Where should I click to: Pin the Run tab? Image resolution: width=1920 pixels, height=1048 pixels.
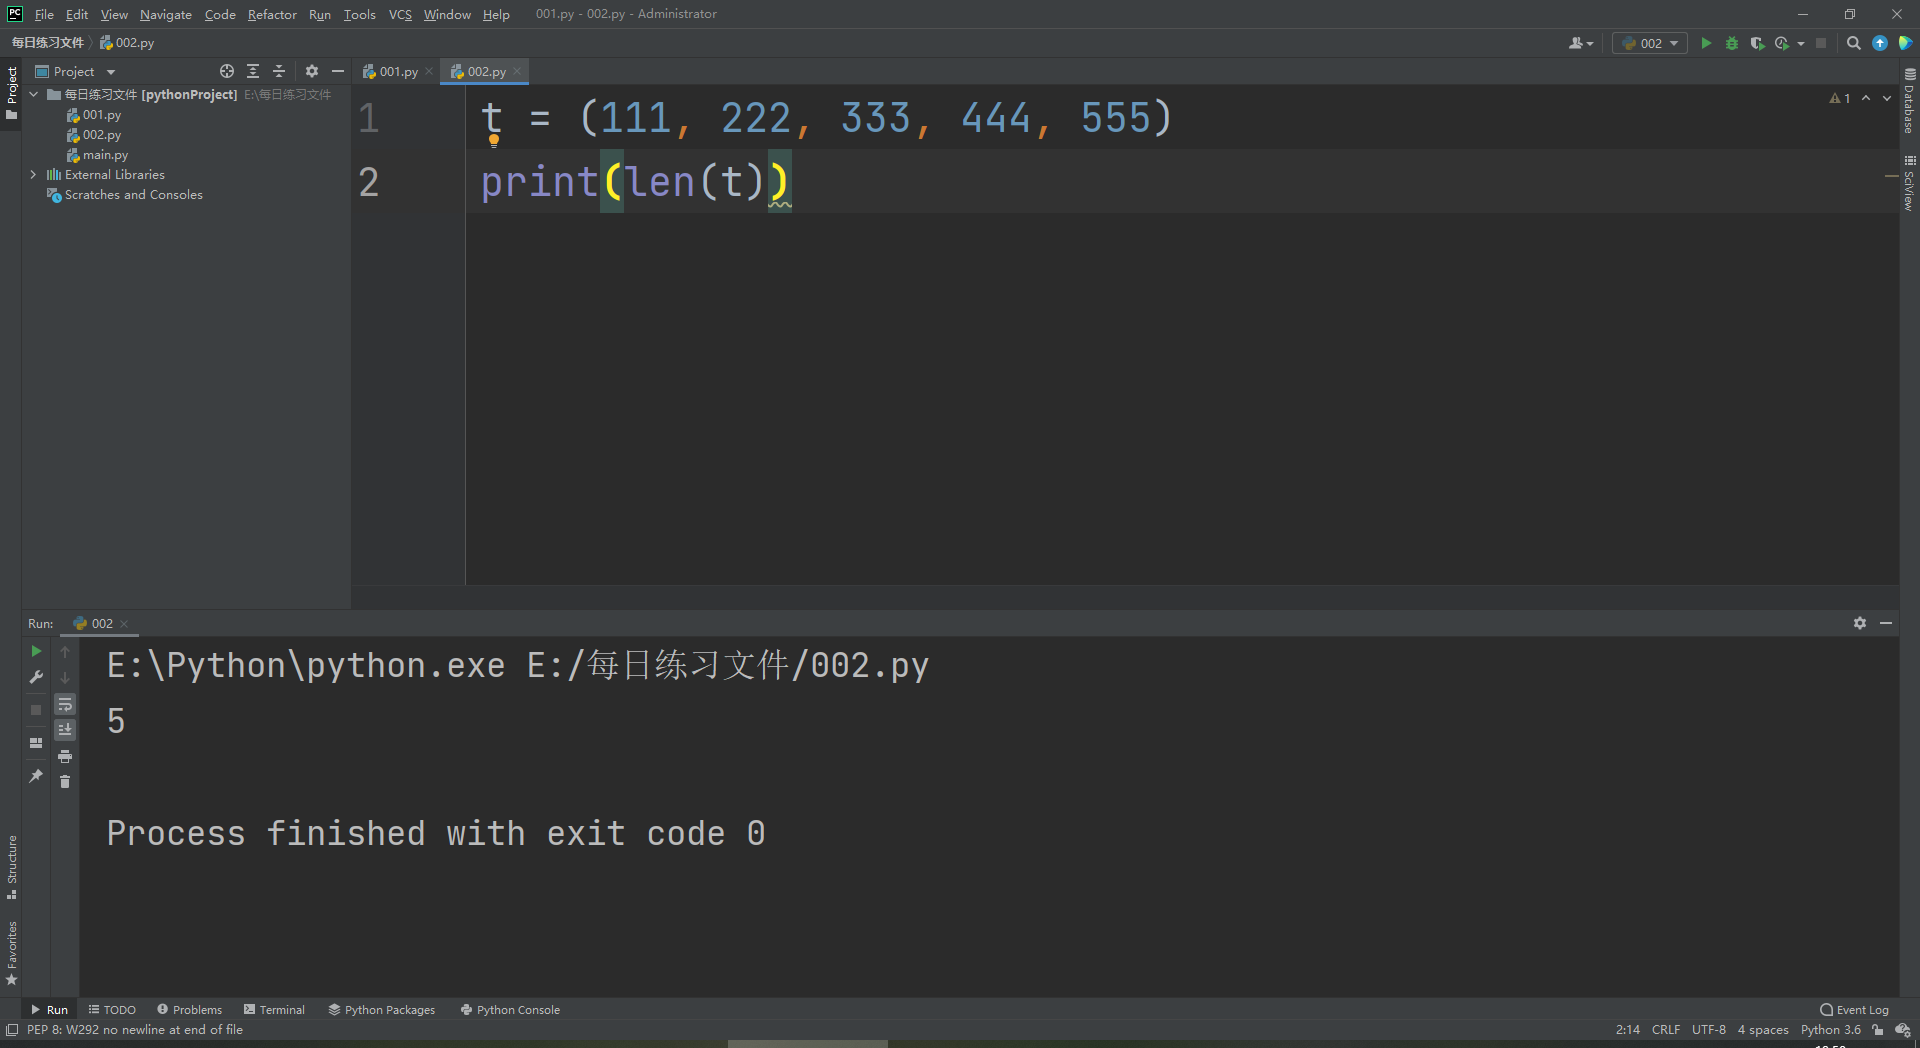click(x=36, y=776)
